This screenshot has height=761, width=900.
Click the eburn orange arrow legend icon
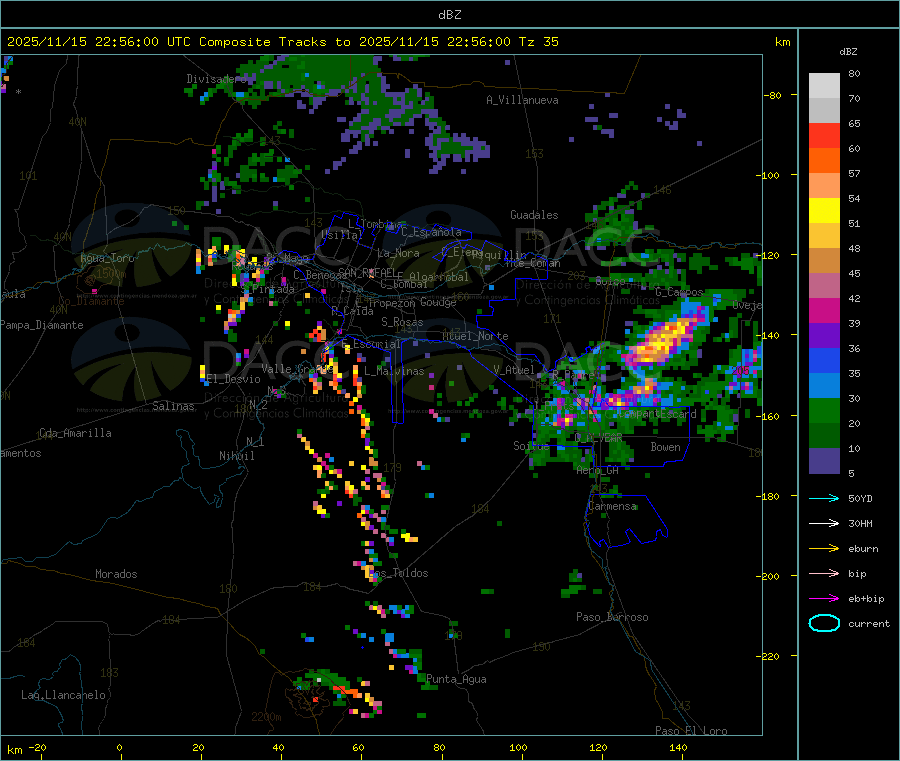click(824, 549)
